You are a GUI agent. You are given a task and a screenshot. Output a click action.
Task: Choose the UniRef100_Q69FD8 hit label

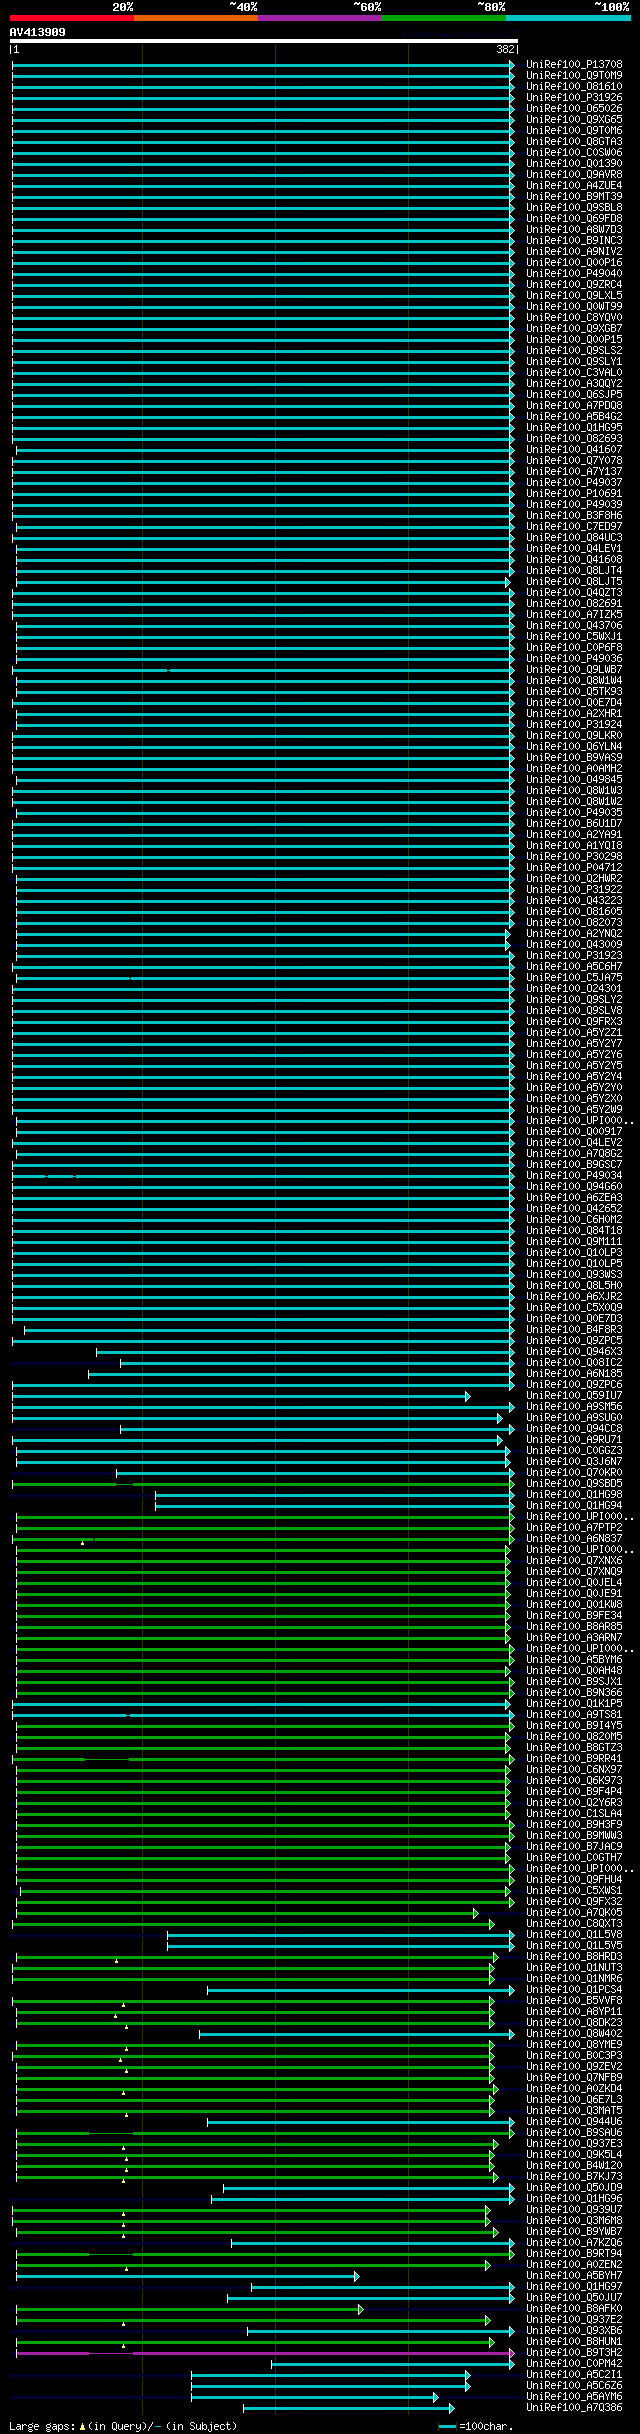pyautogui.click(x=574, y=219)
